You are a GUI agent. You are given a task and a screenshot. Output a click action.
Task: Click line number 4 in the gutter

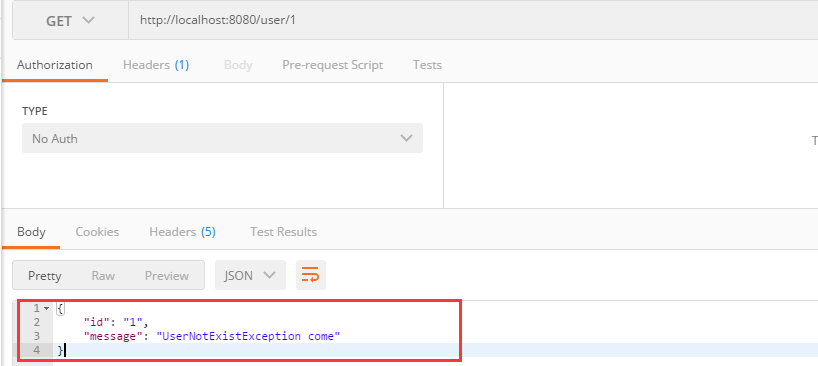tap(36, 350)
